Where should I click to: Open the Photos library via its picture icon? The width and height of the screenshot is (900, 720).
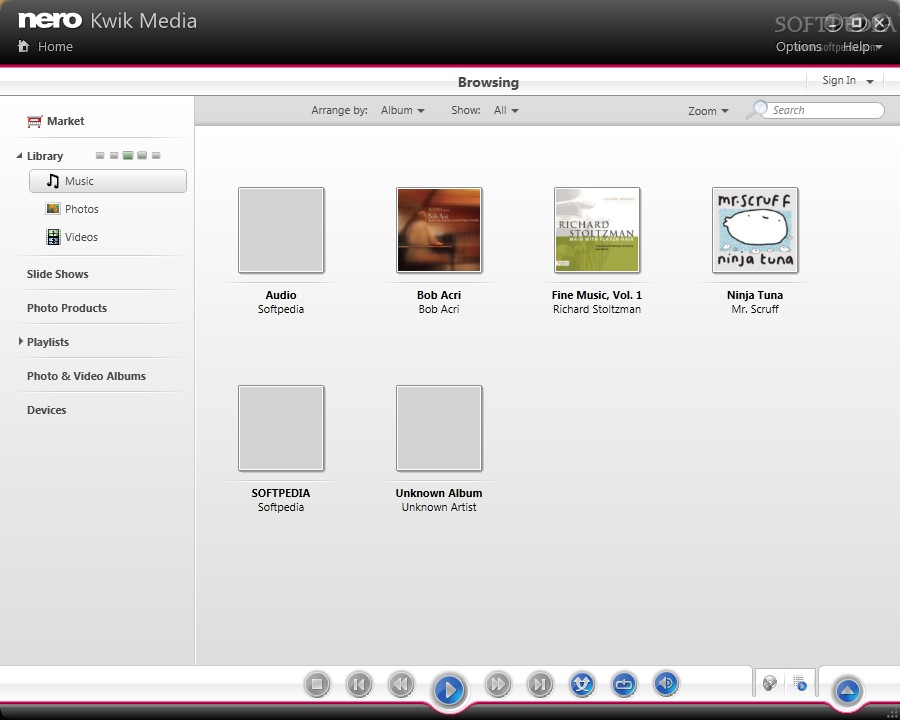[x=53, y=208]
